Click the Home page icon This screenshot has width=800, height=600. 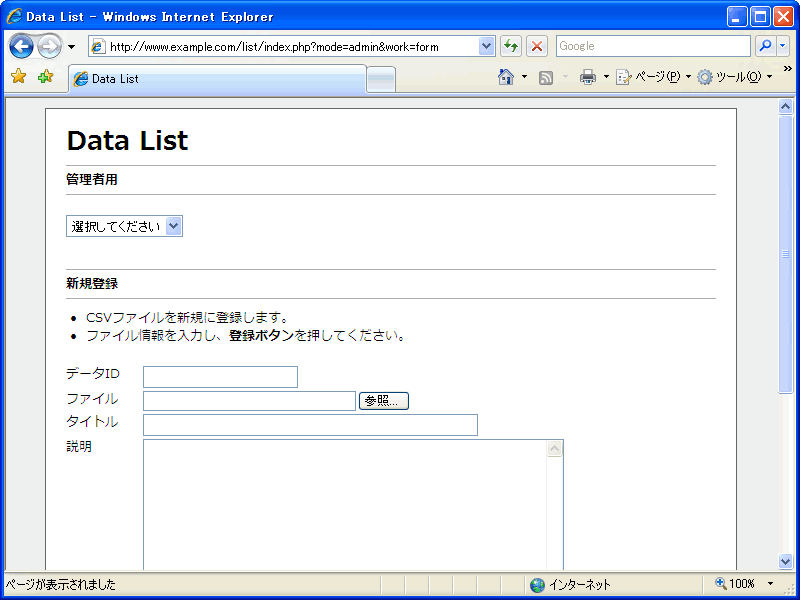pos(506,77)
